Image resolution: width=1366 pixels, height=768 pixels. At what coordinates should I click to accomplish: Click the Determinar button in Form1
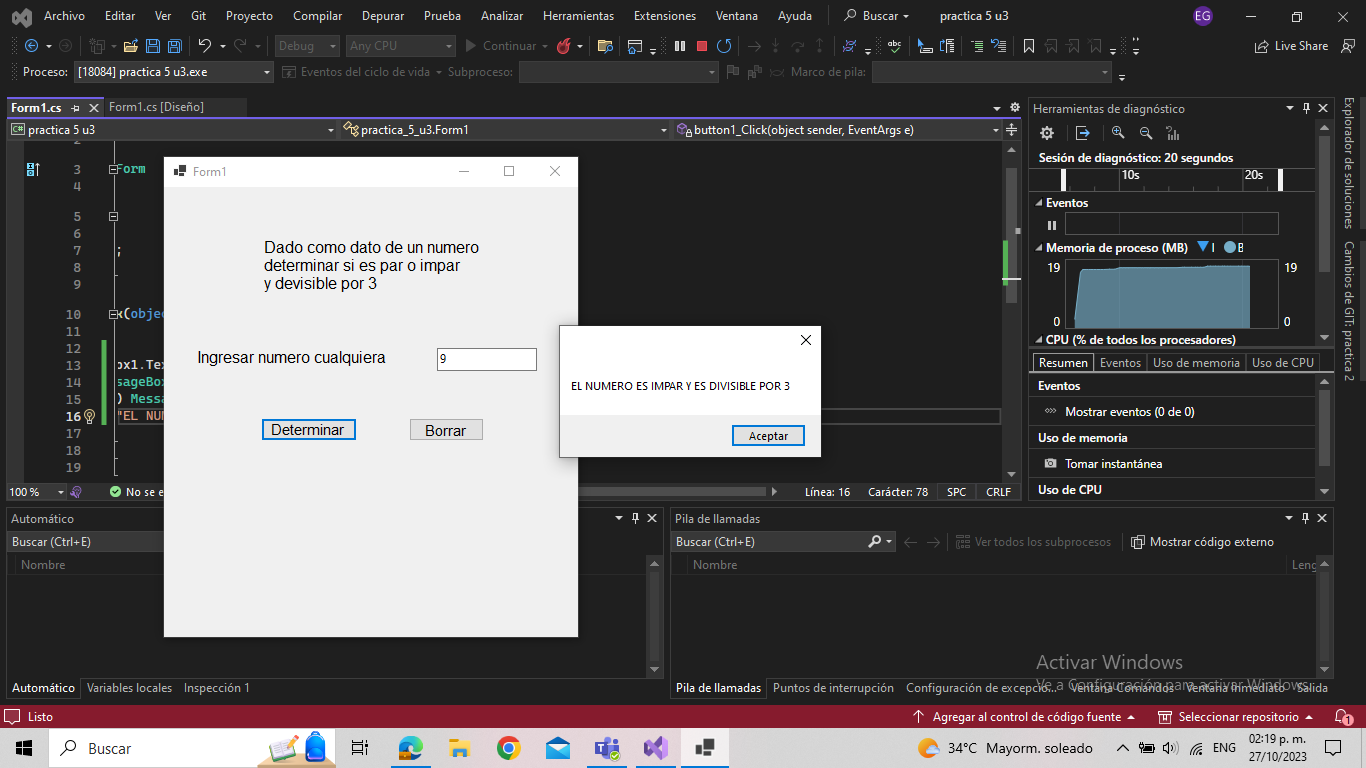pos(308,430)
